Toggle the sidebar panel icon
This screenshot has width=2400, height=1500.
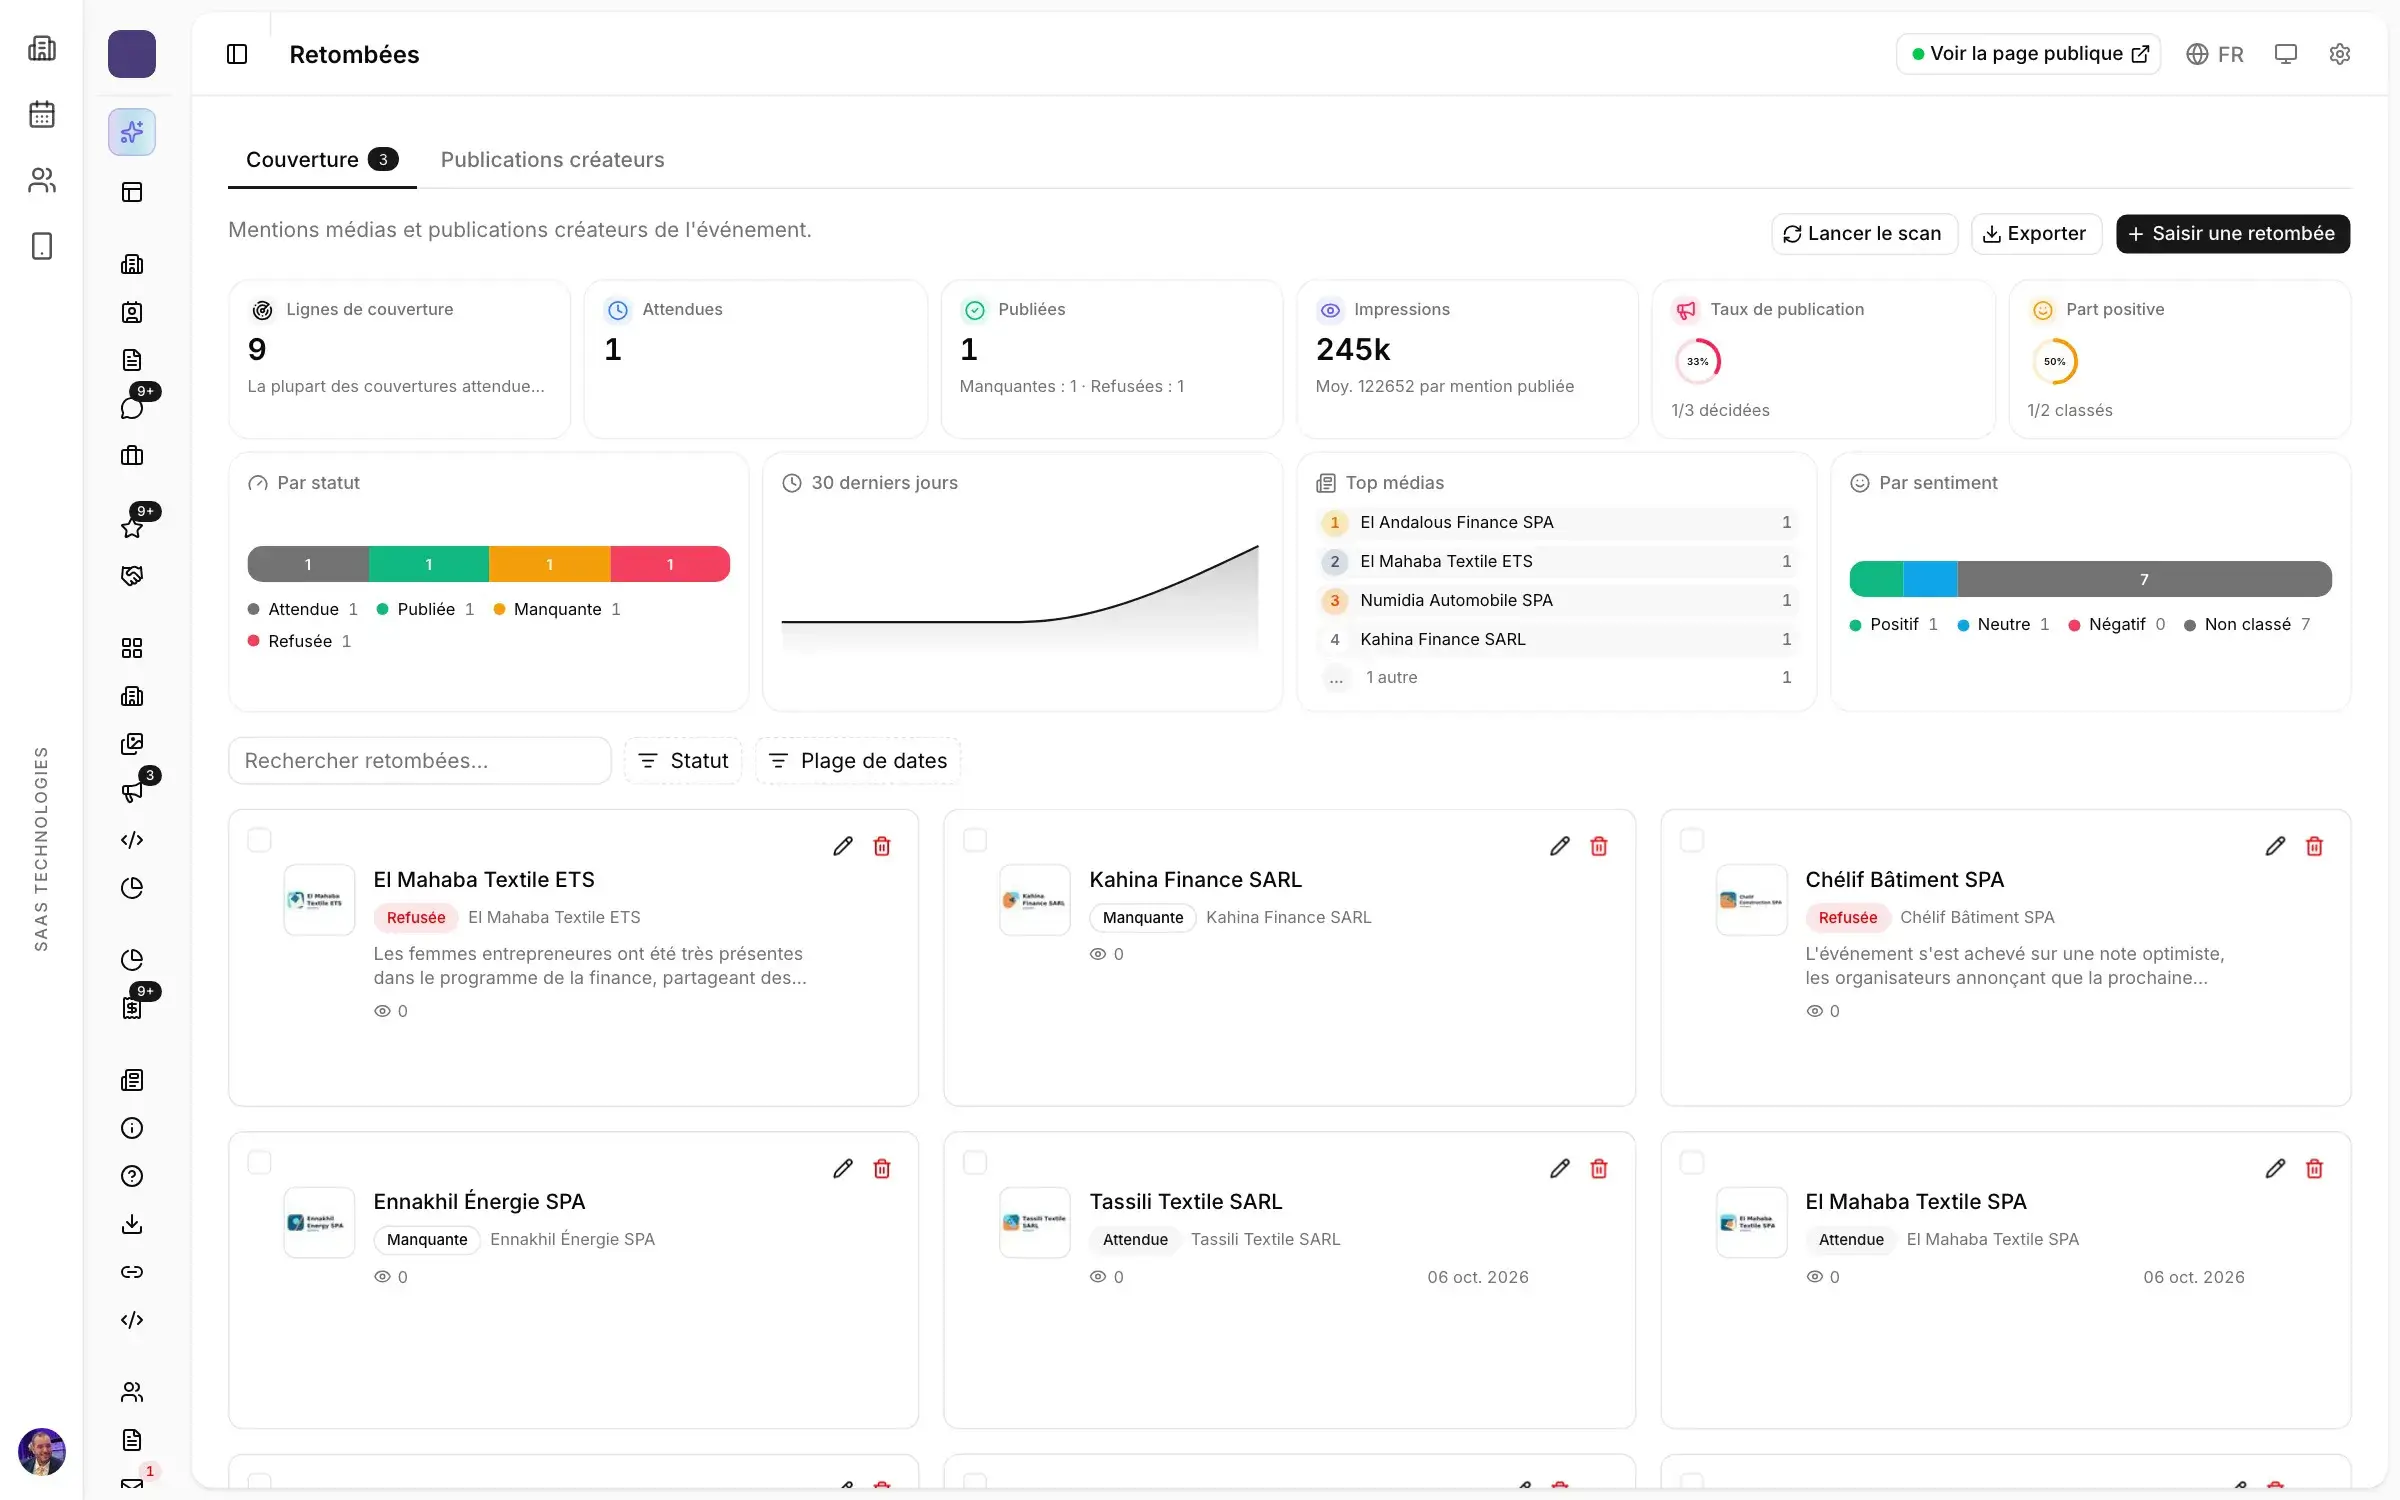click(x=237, y=54)
